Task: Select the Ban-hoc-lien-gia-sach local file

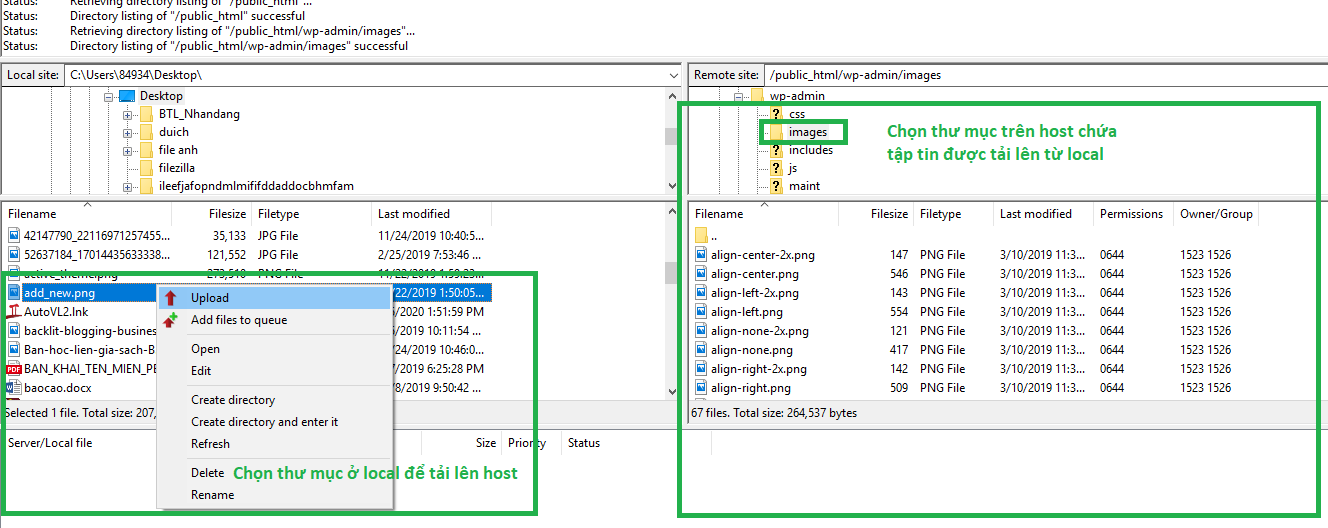Action: point(91,350)
